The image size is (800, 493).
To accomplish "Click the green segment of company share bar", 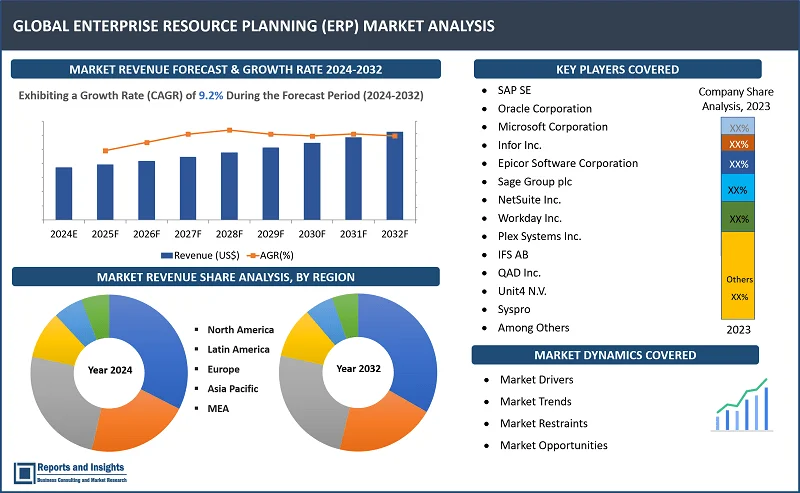I will coord(738,217).
